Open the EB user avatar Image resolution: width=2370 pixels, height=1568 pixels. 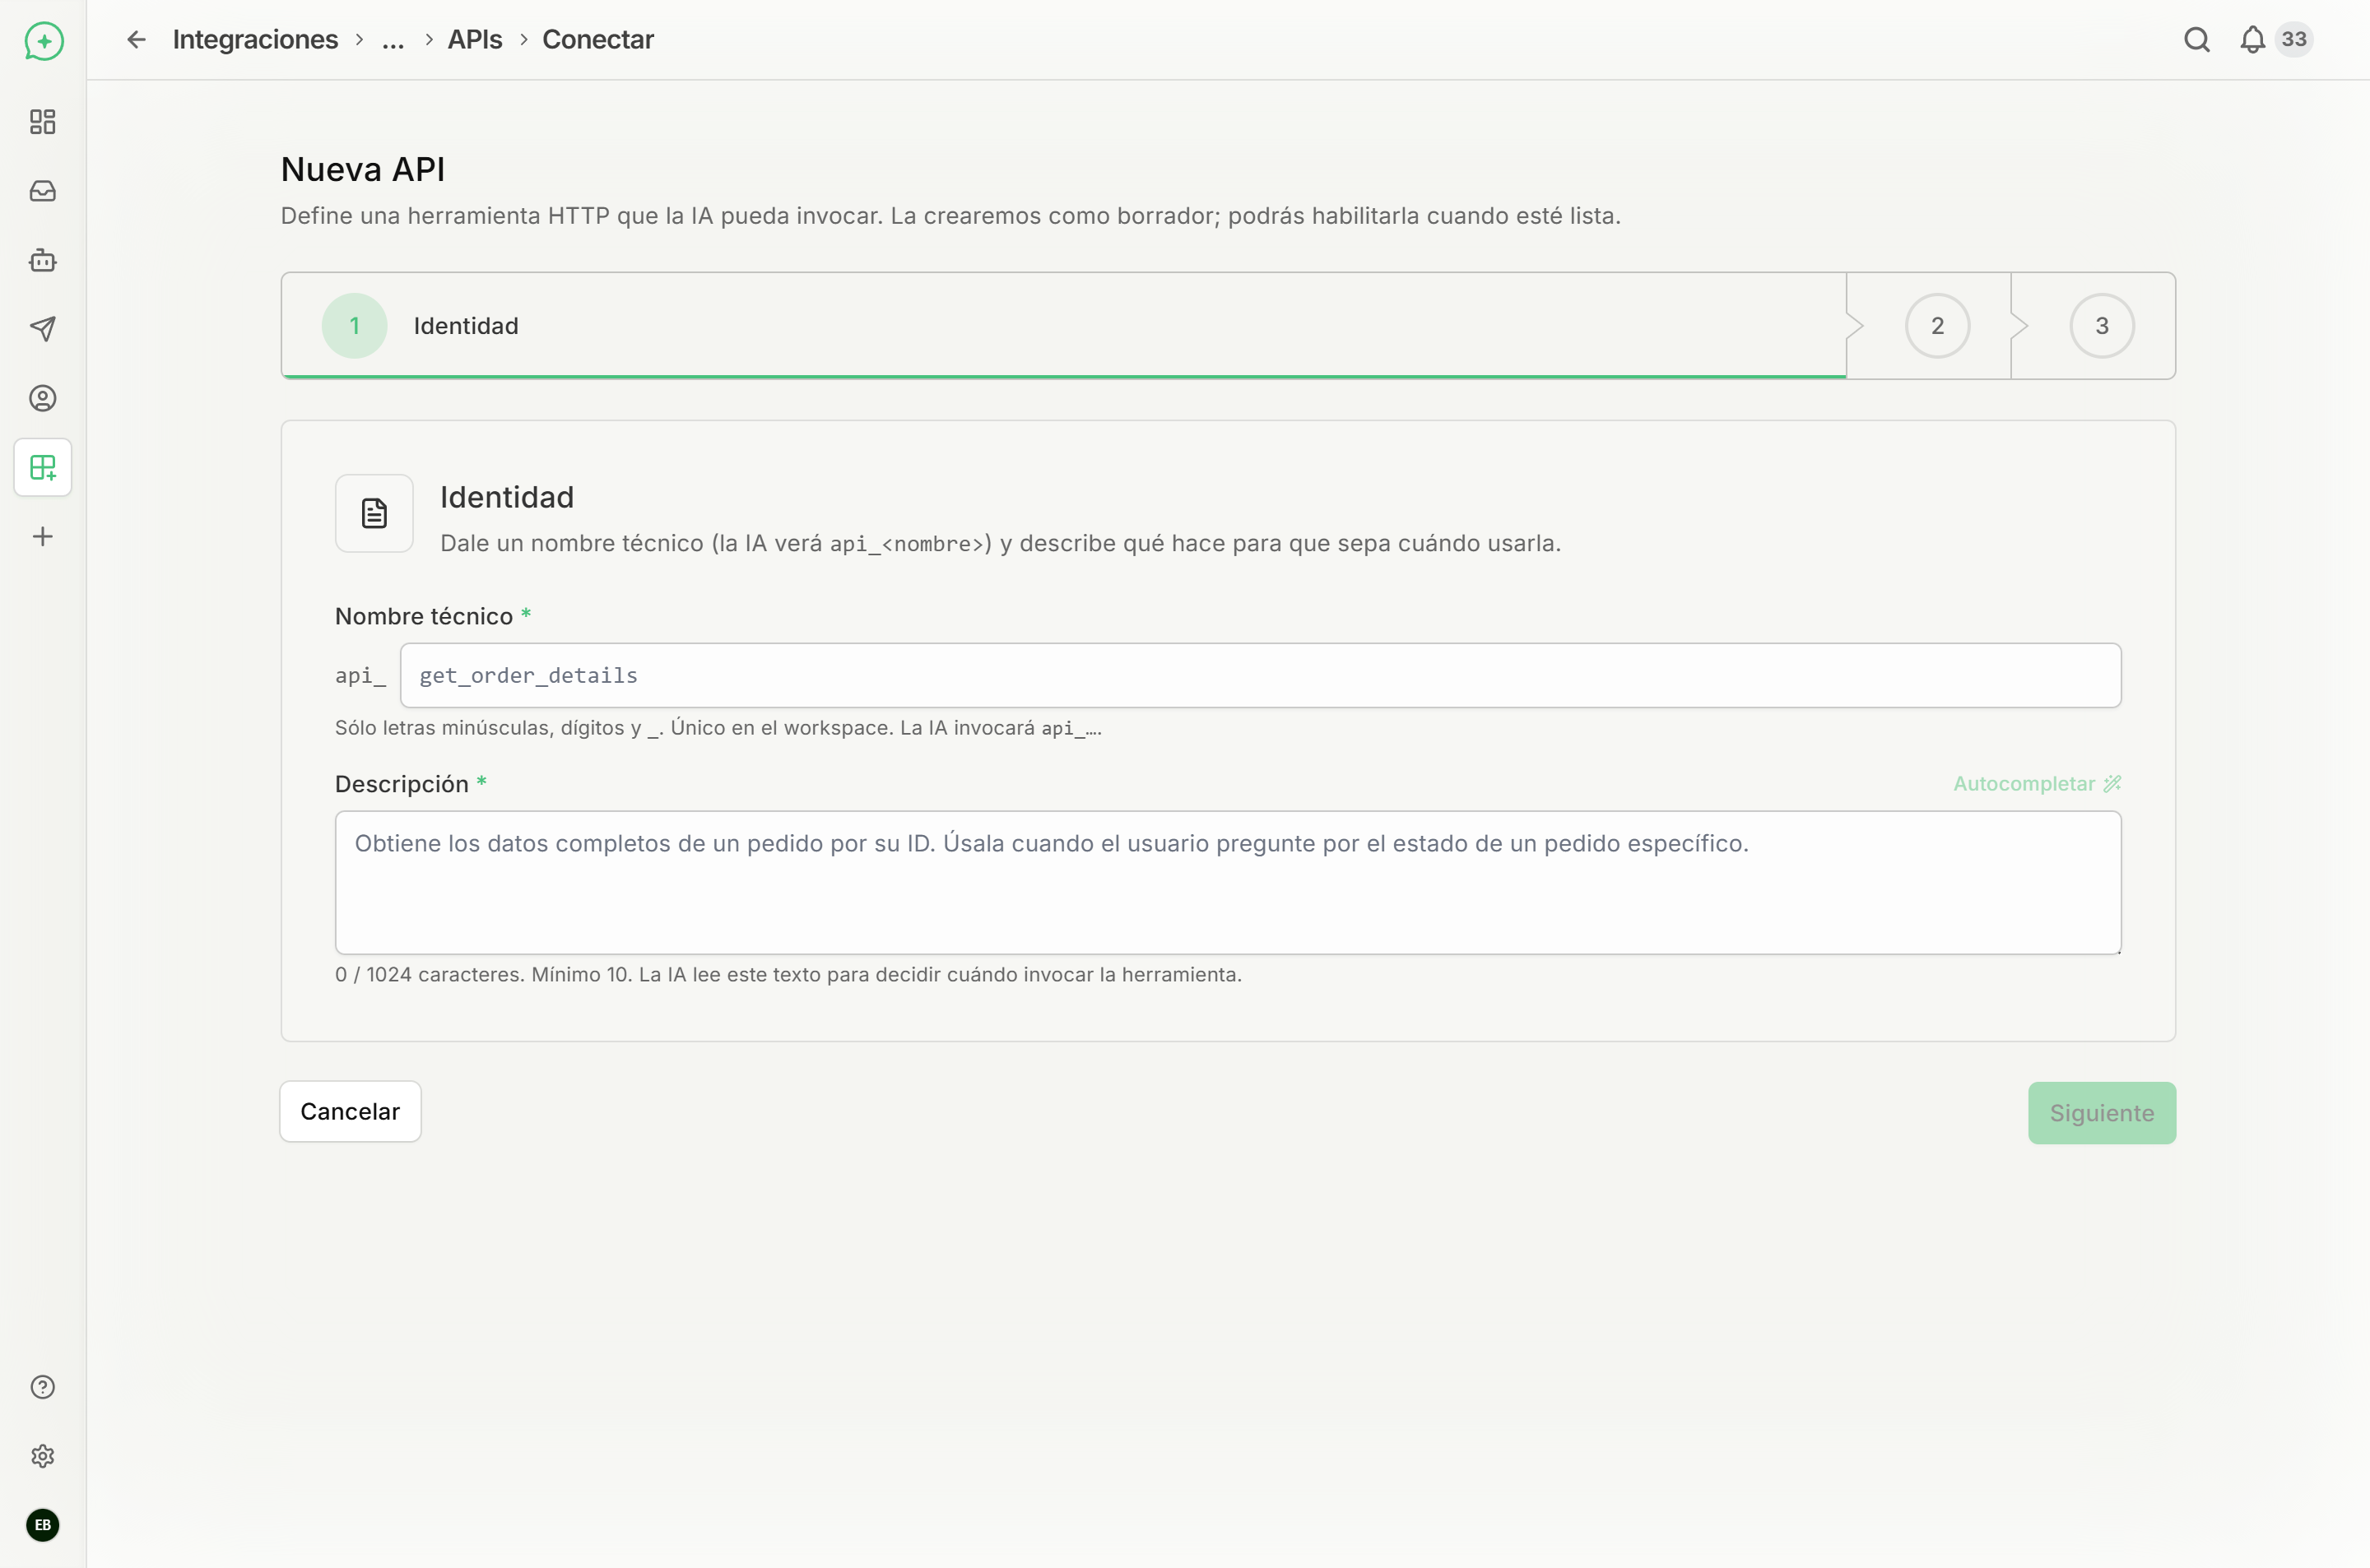click(x=43, y=1525)
